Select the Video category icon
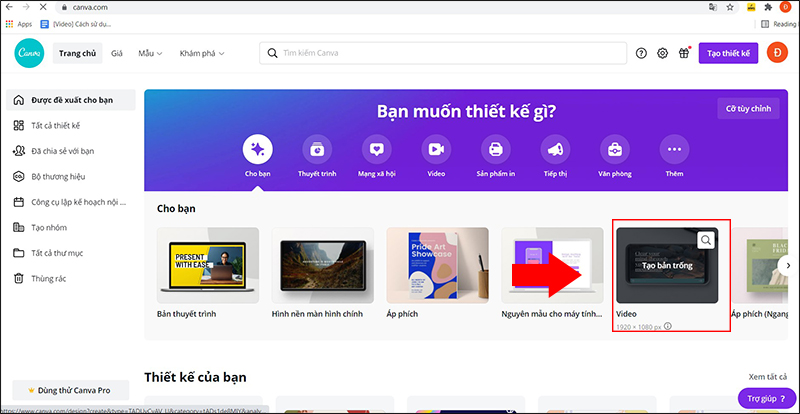This screenshot has width=800, height=414. click(x=436, y=150)
